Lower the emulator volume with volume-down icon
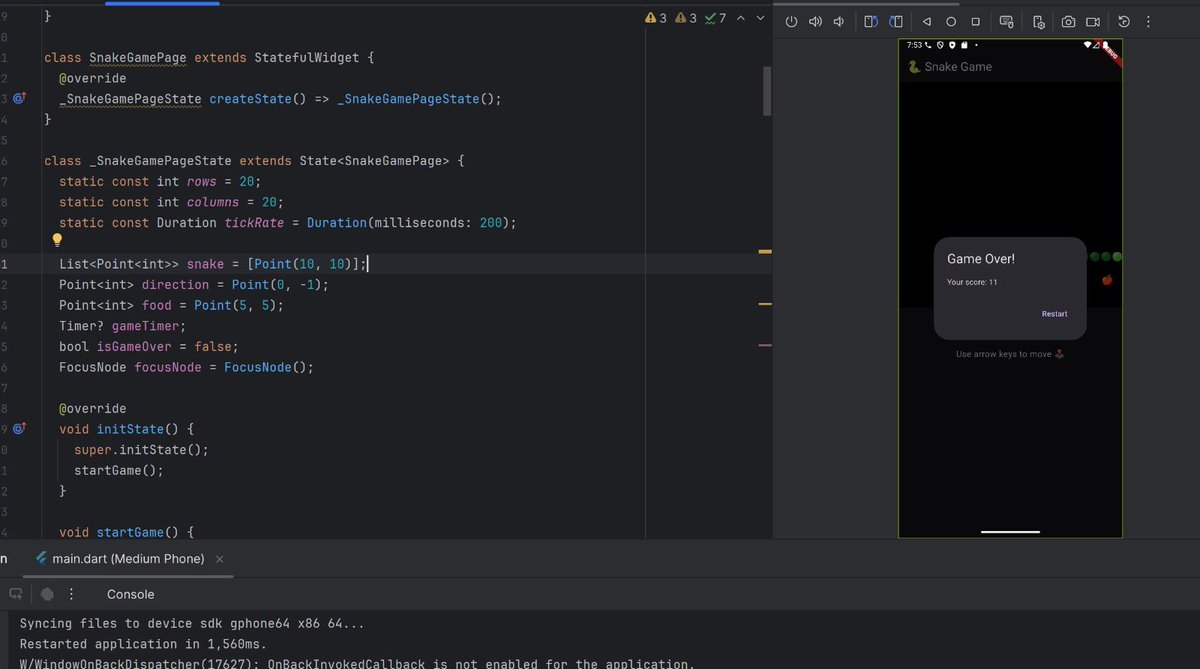1200x669 pixels. click(x=839, y=22)
